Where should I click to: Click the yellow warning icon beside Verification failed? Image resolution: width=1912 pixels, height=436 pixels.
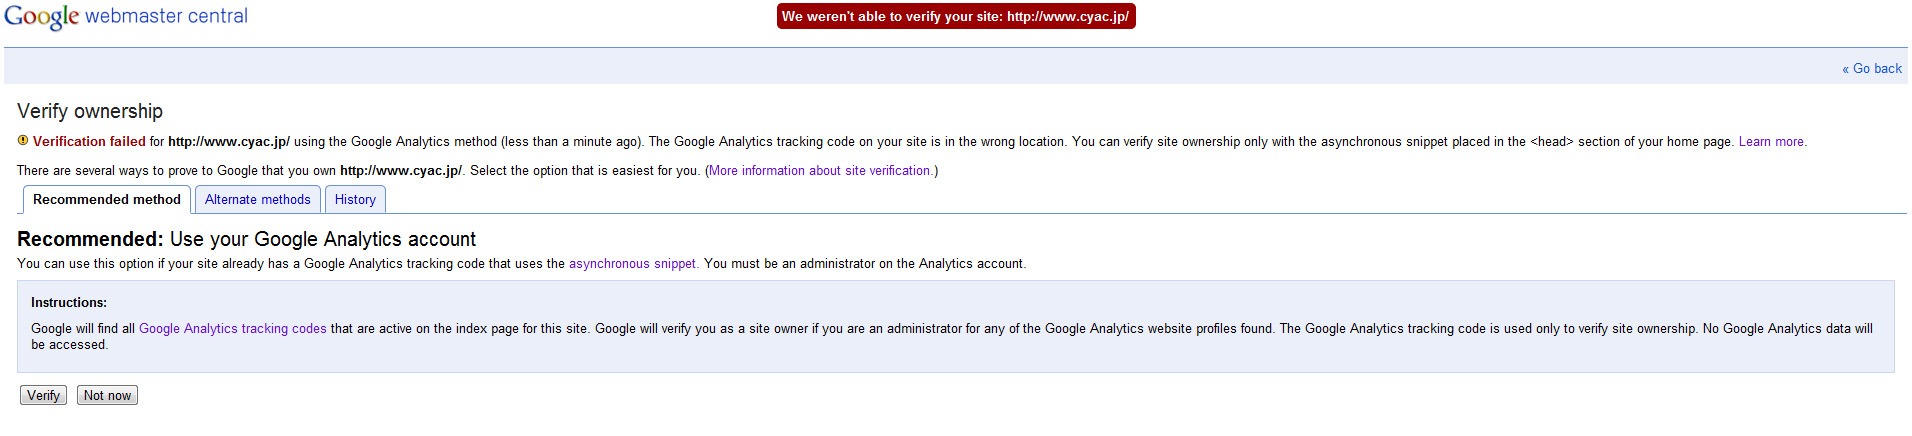coord(23,141)
